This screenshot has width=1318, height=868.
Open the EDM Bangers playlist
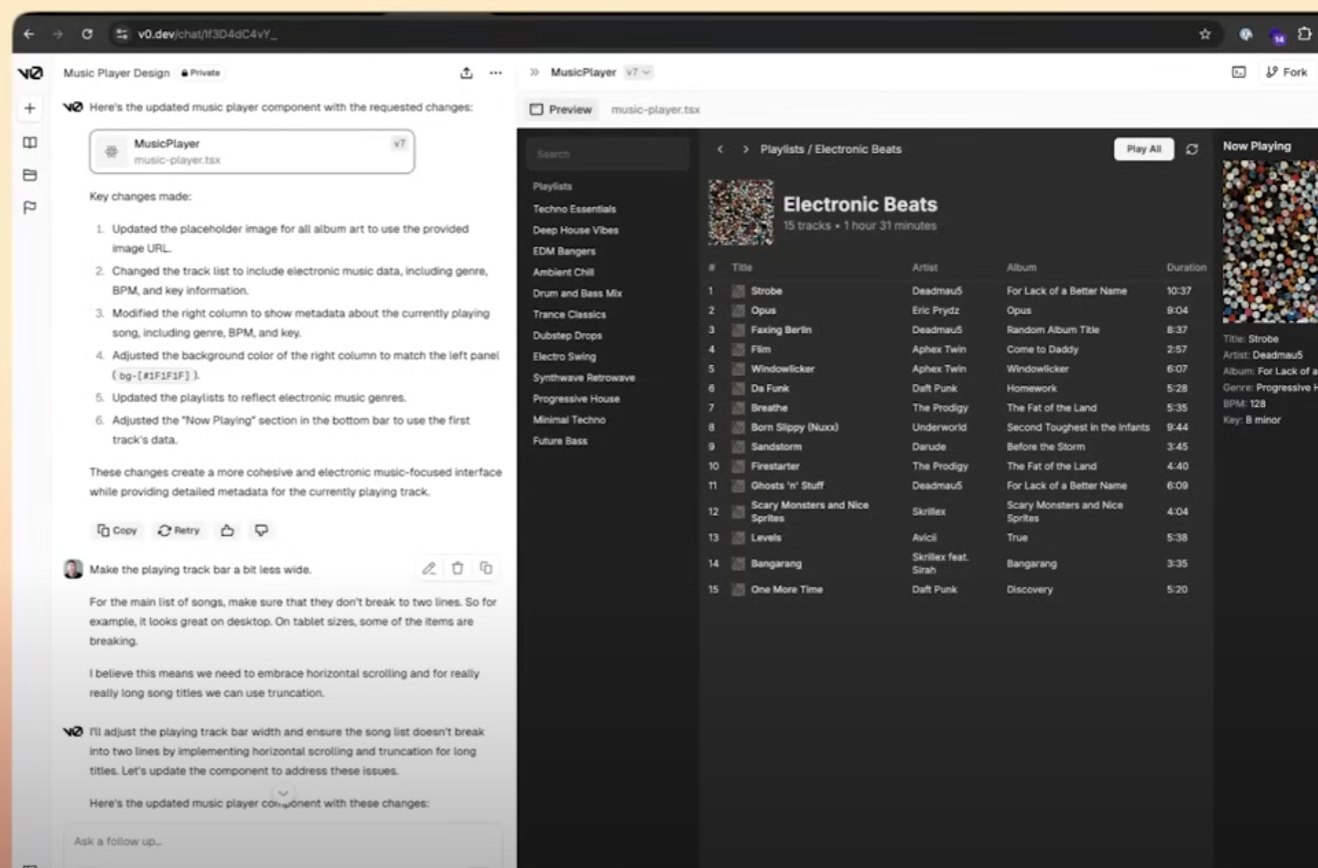564,251
